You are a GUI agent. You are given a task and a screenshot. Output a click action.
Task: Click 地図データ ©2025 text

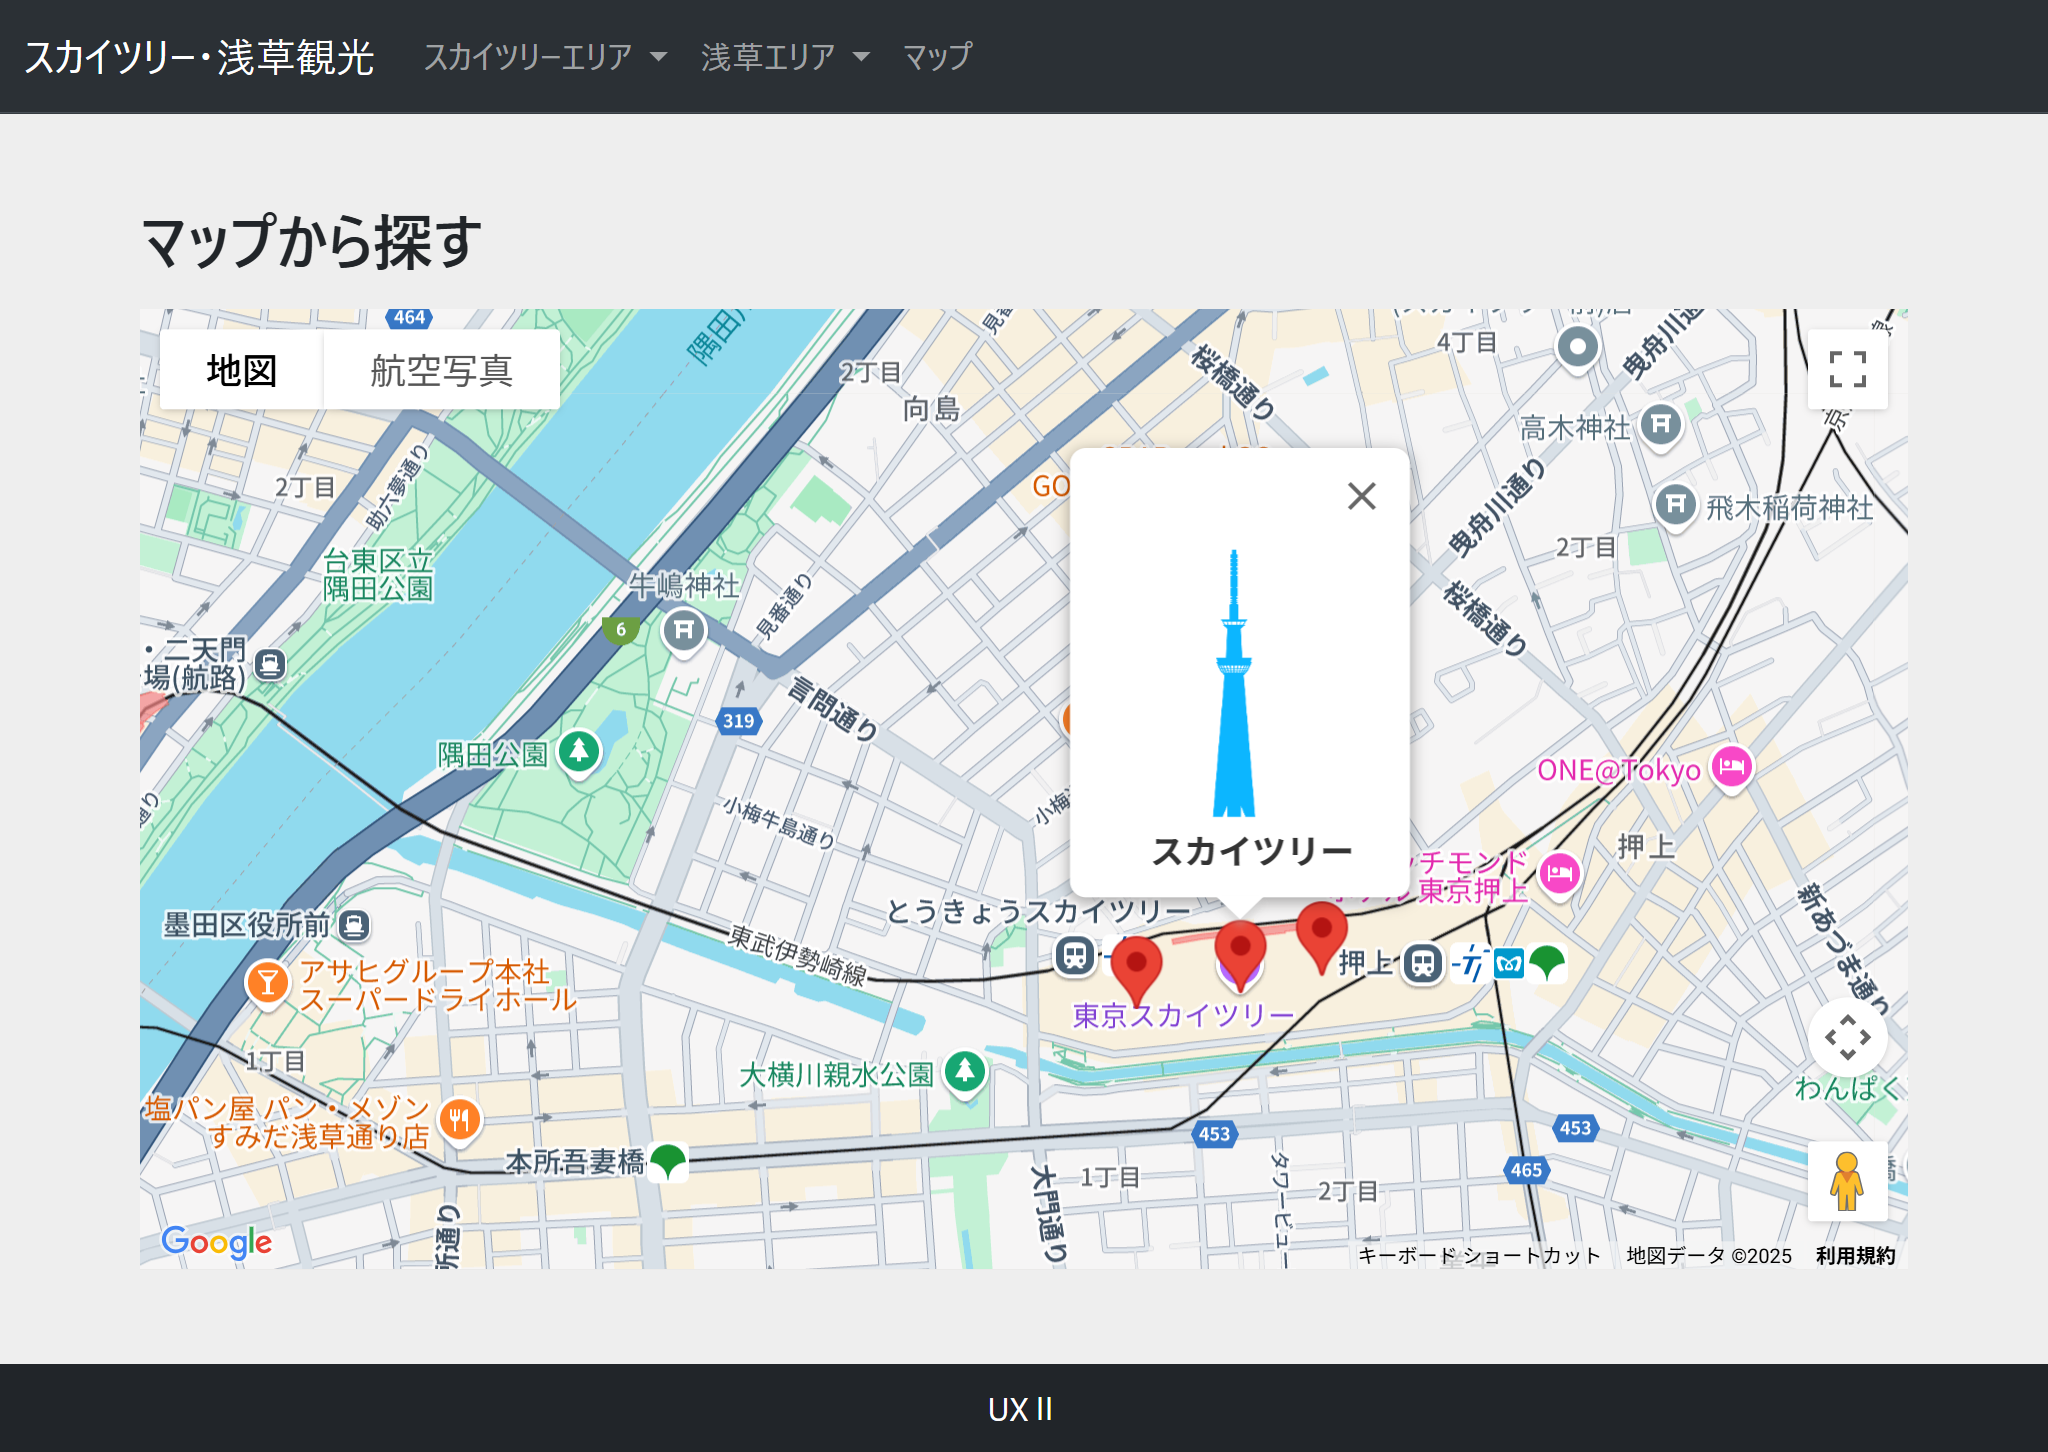click(1709, 1255)
